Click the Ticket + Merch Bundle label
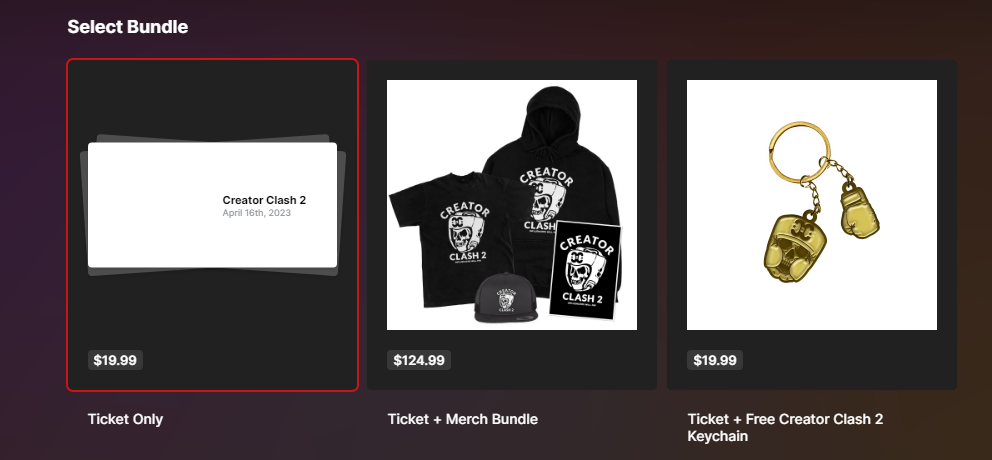Screen dimensions: 992x460 (x=462, y=419)
